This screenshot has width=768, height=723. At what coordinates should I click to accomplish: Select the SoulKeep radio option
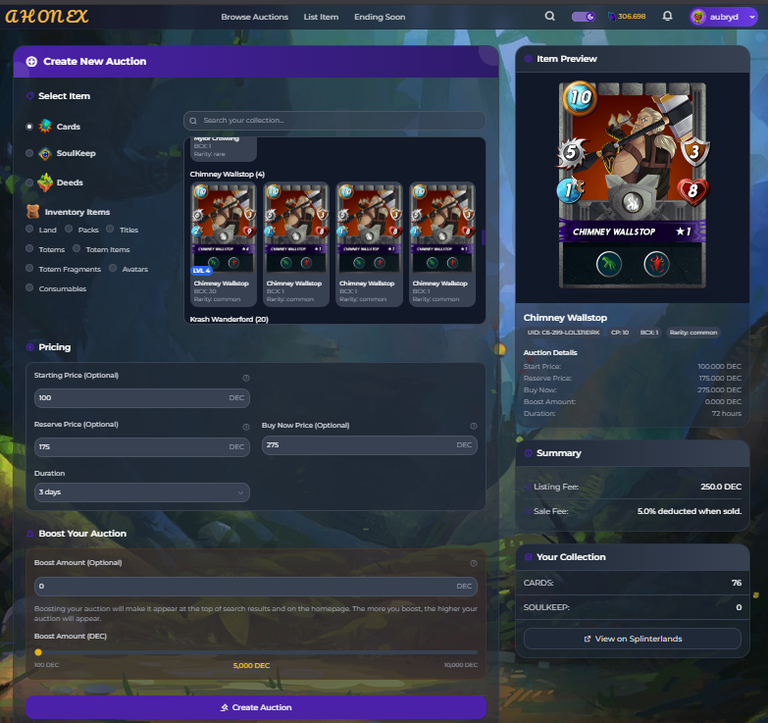pos(29,153)
